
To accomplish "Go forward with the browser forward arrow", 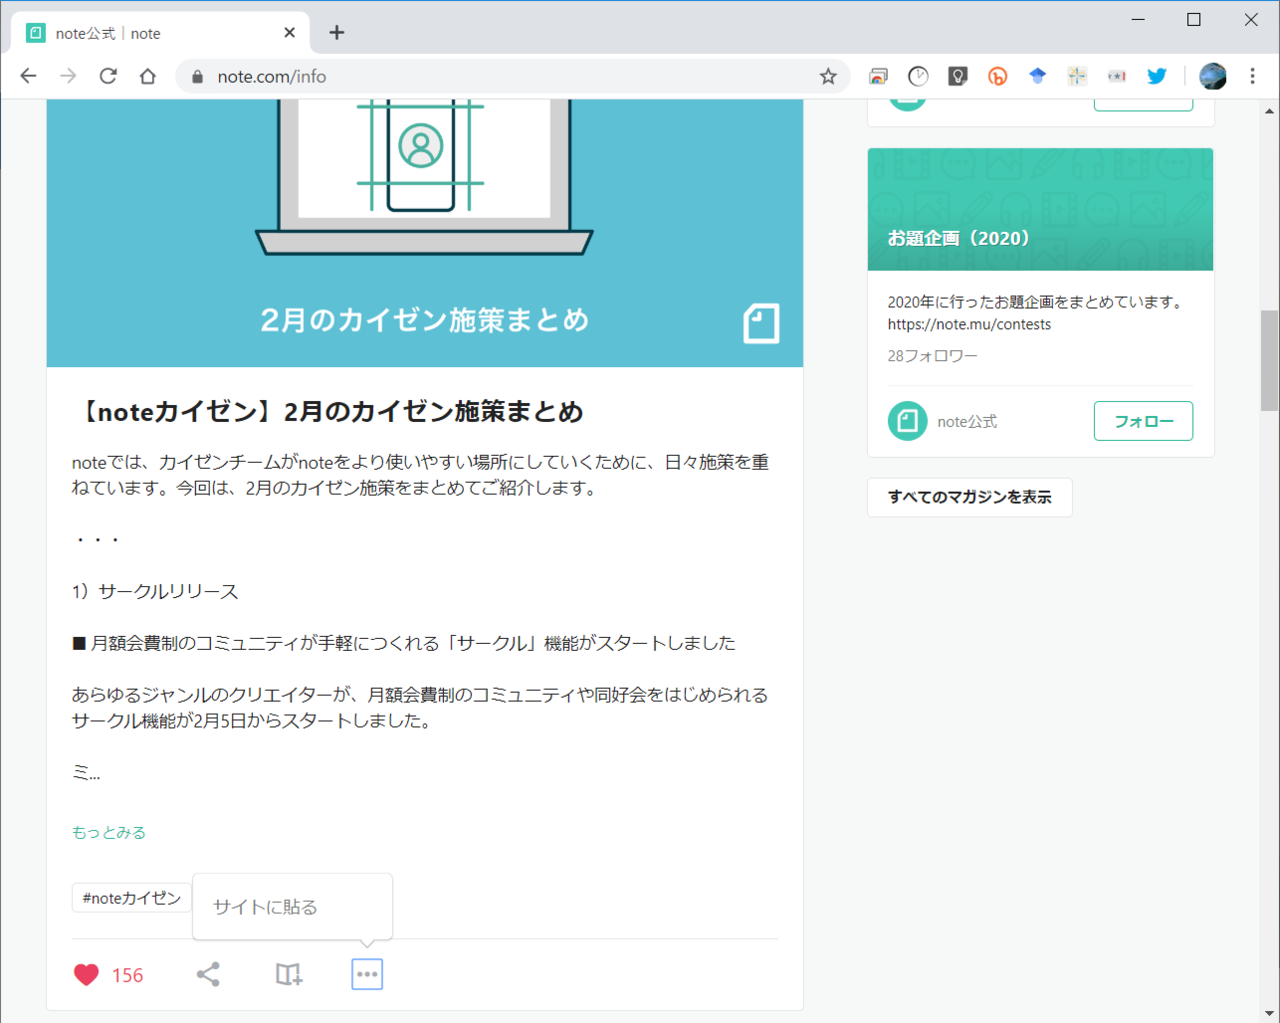I will click(68, 76).
